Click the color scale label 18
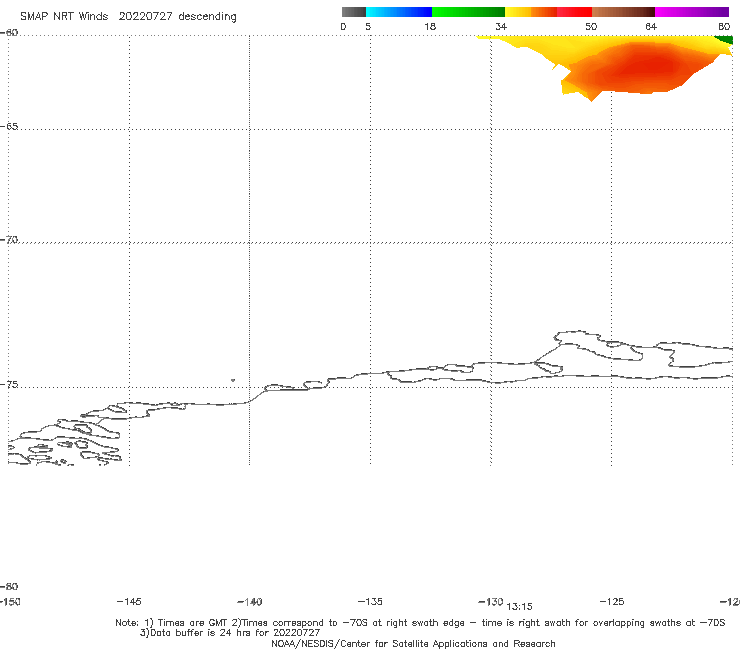Screen dimensions: 740x650 pos(430,27)
